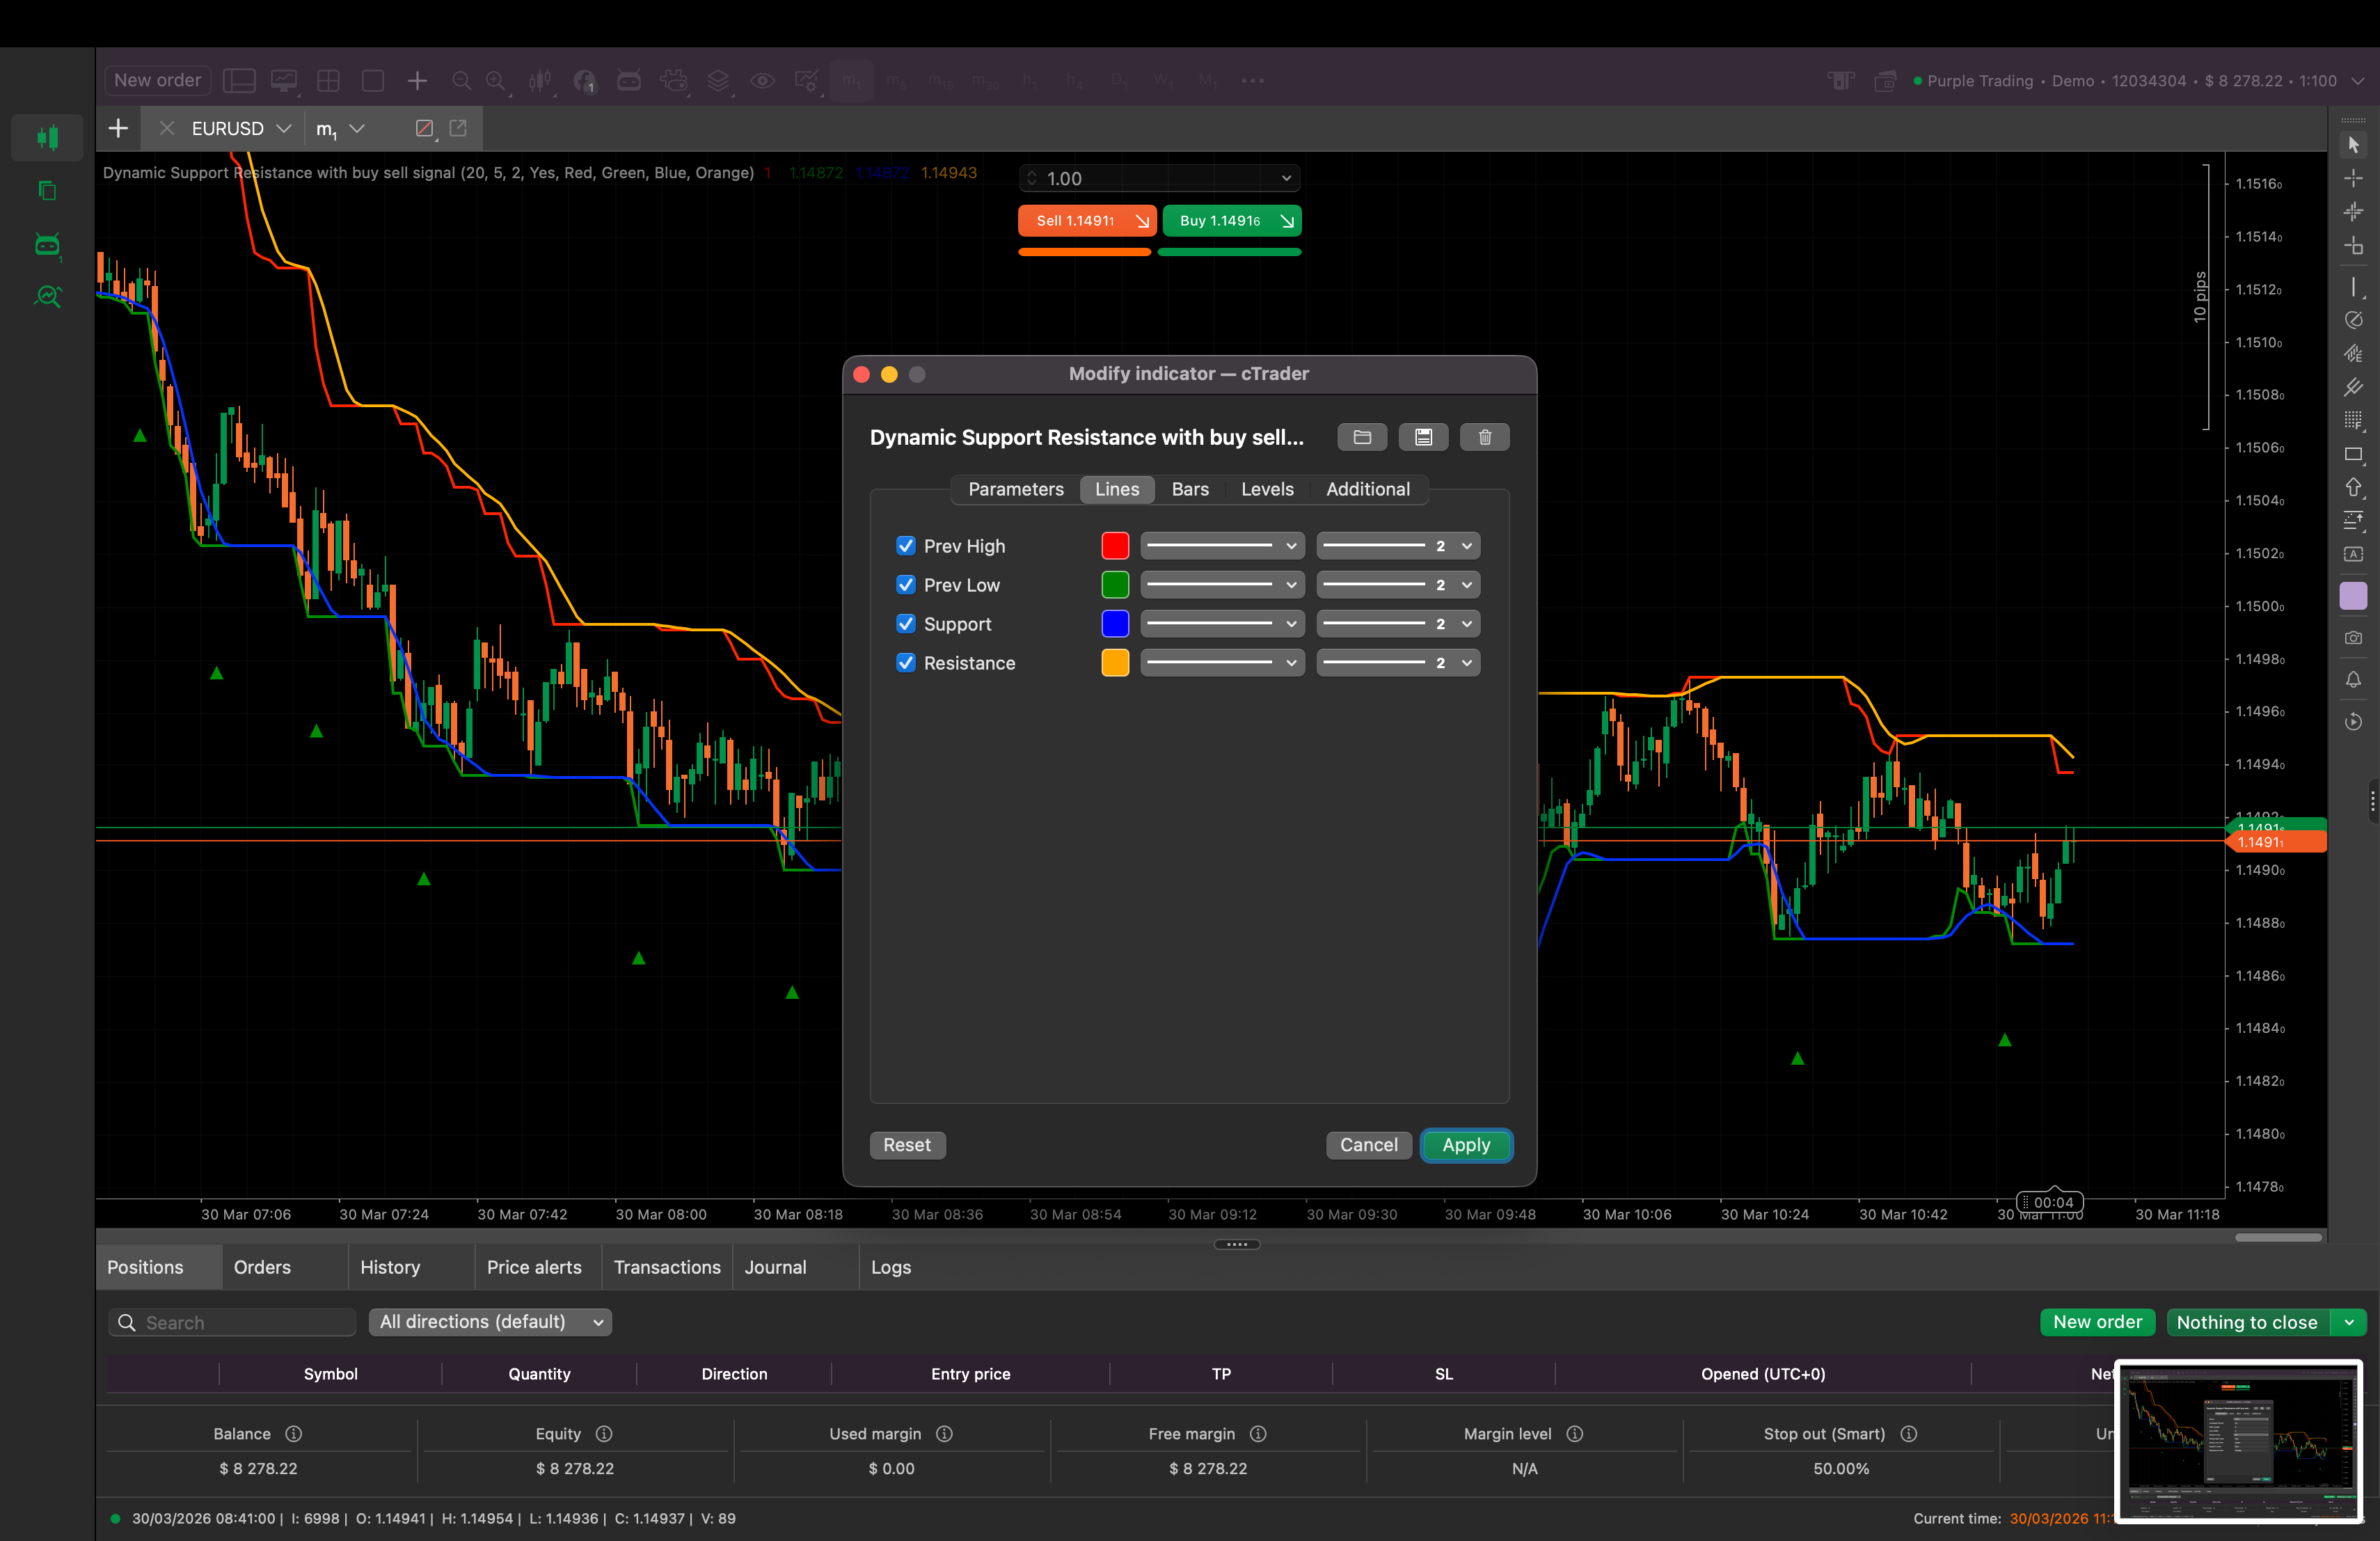This screenshot has width=2380, height=1541.
Task: Disable the Support line checkbox
Action: [x=906, y=623]
